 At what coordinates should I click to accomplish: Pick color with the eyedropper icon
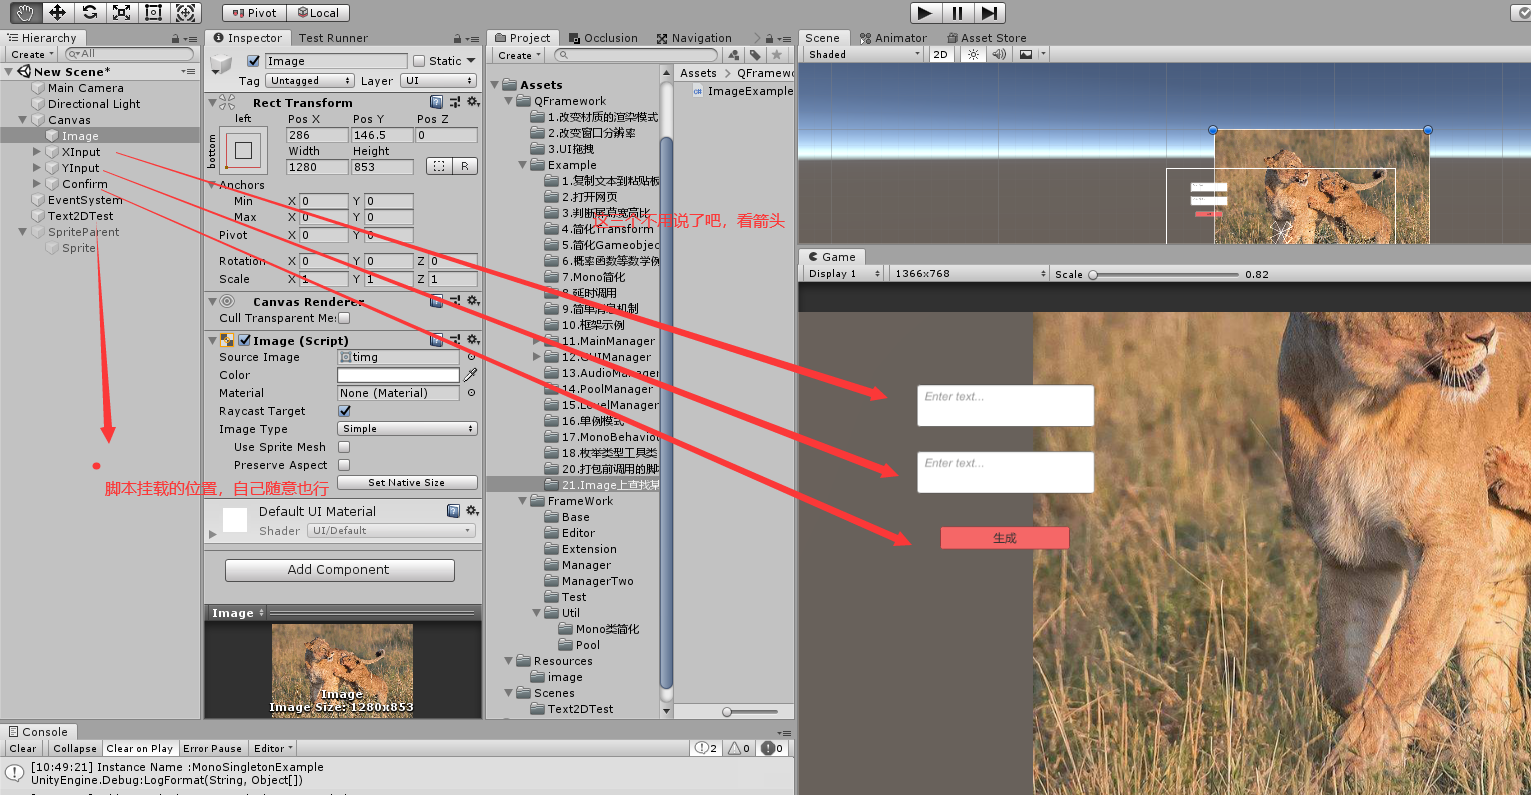[470, 375]
